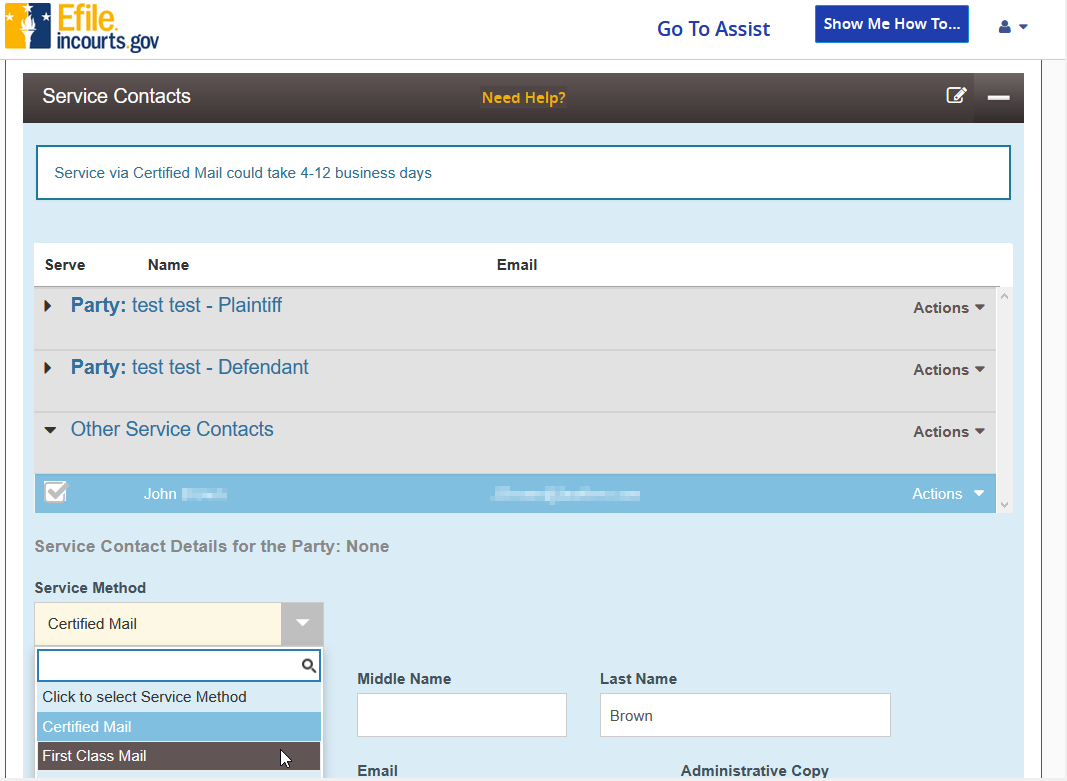Viewport: 1067px width, 781px height.
Task: Click the magnifier icon in dropdown search box
Action: pos(308,665)
